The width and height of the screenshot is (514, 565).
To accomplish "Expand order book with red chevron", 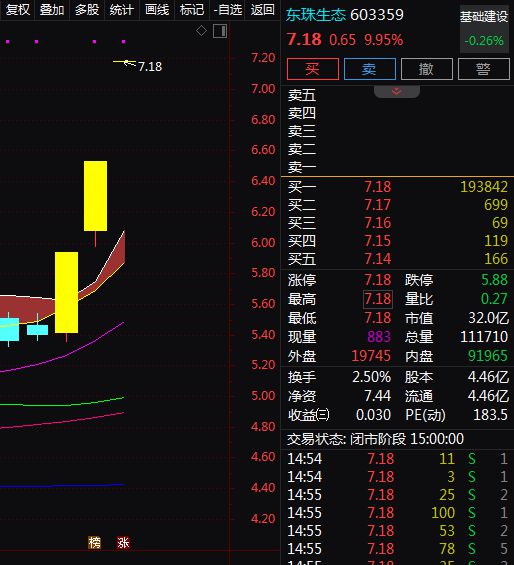I will coord(396,92).
